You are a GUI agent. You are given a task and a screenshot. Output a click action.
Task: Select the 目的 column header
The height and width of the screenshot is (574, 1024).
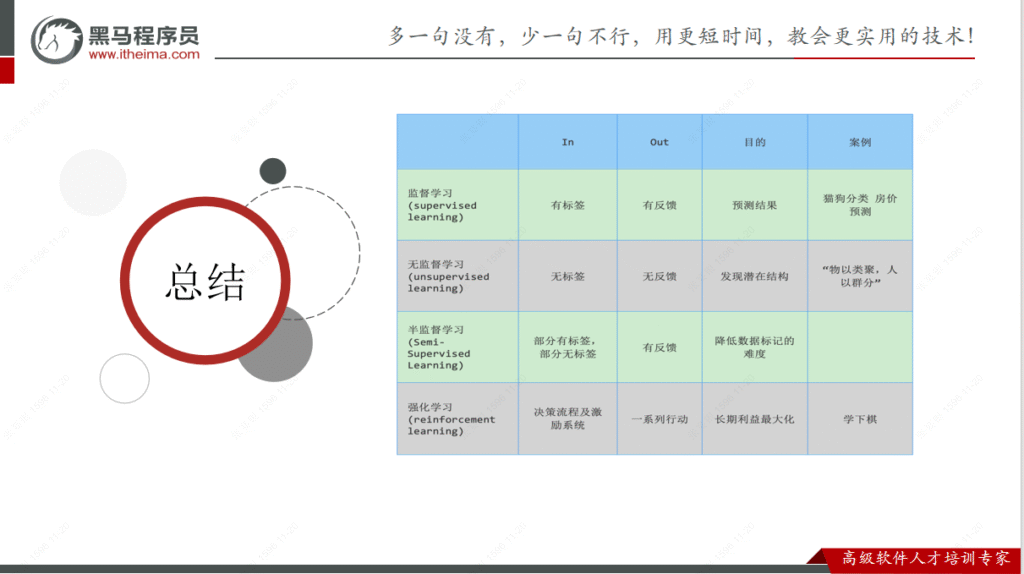[754, 142]
